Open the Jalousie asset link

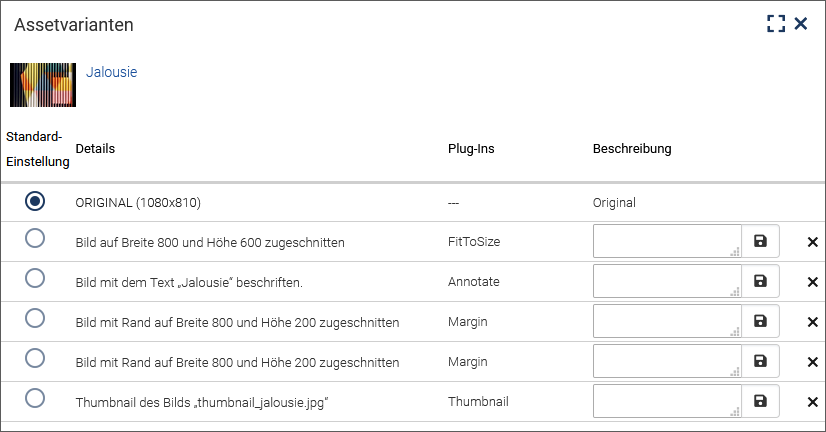pos(112,72)
